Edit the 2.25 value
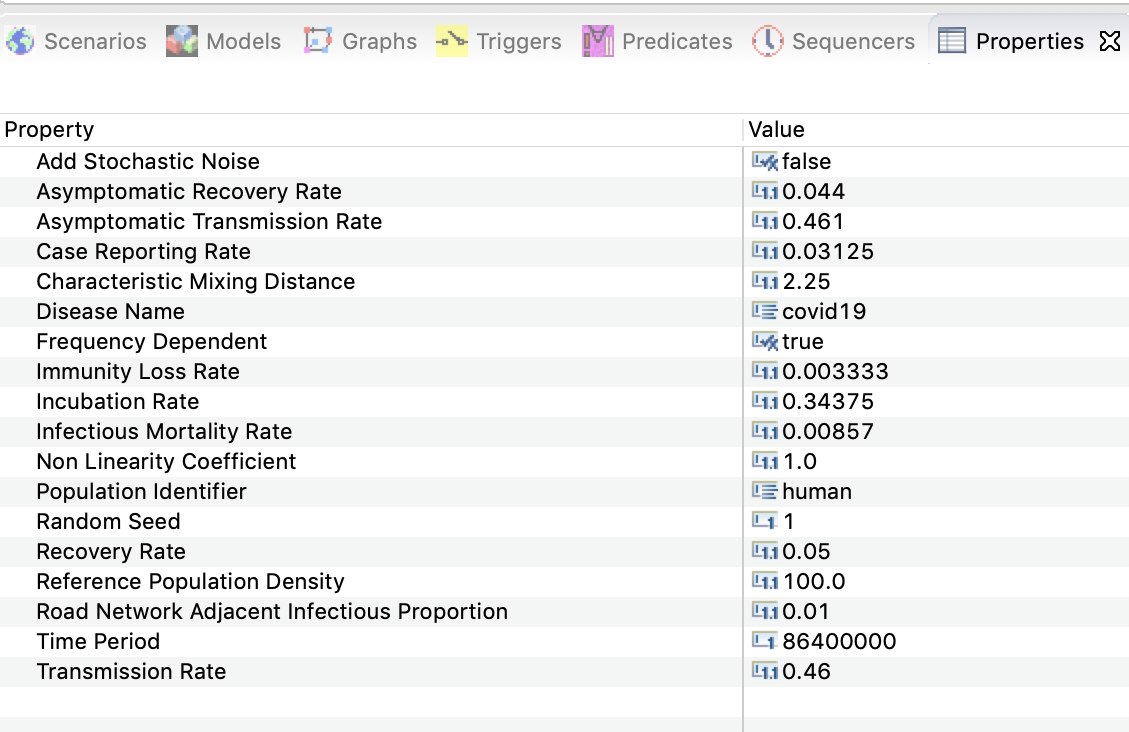This screenshot has width=1129, height=732. coord(806,281)
